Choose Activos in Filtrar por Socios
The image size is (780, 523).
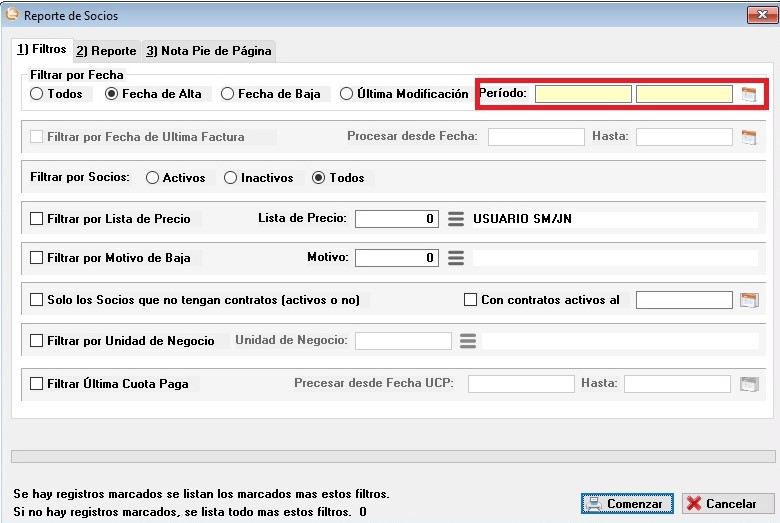click(x=152, y=178)
